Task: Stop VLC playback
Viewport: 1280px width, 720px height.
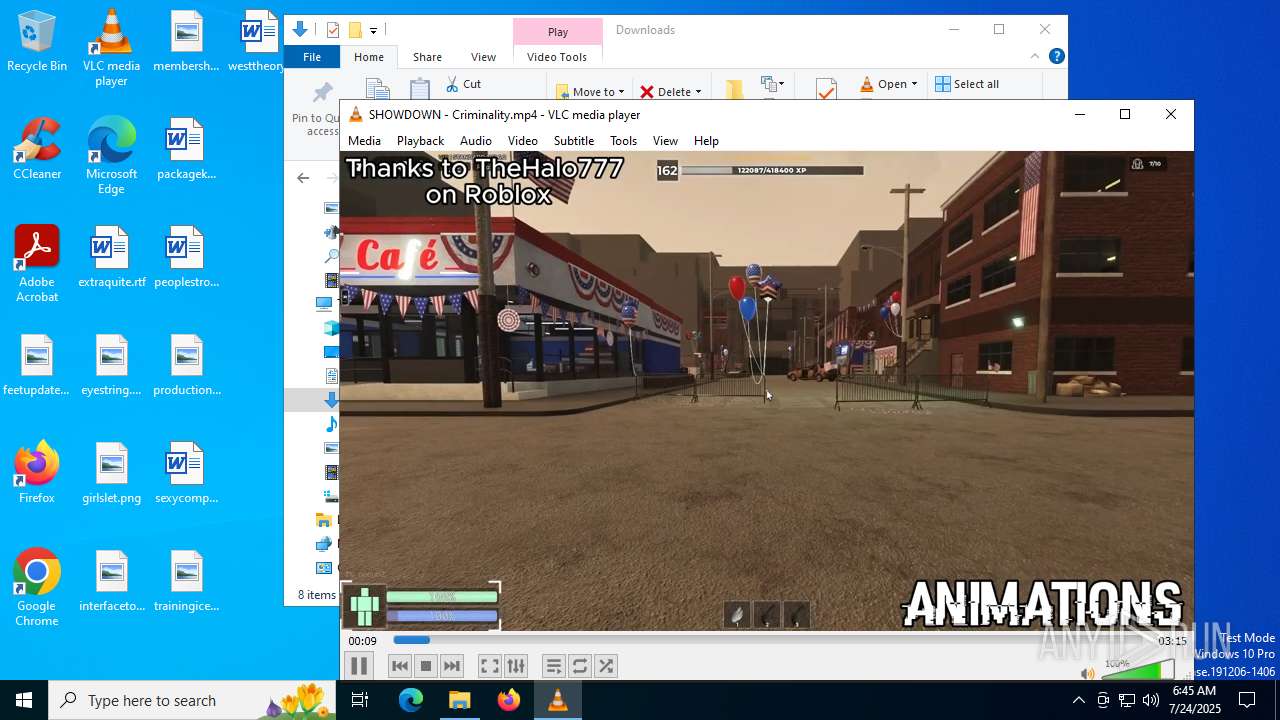Action: point(426,666)
